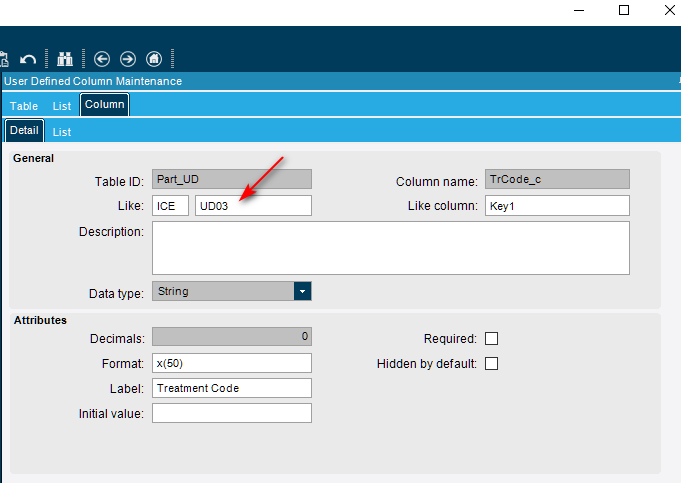
Task: Select the Column tab
Action: (104, 104)
